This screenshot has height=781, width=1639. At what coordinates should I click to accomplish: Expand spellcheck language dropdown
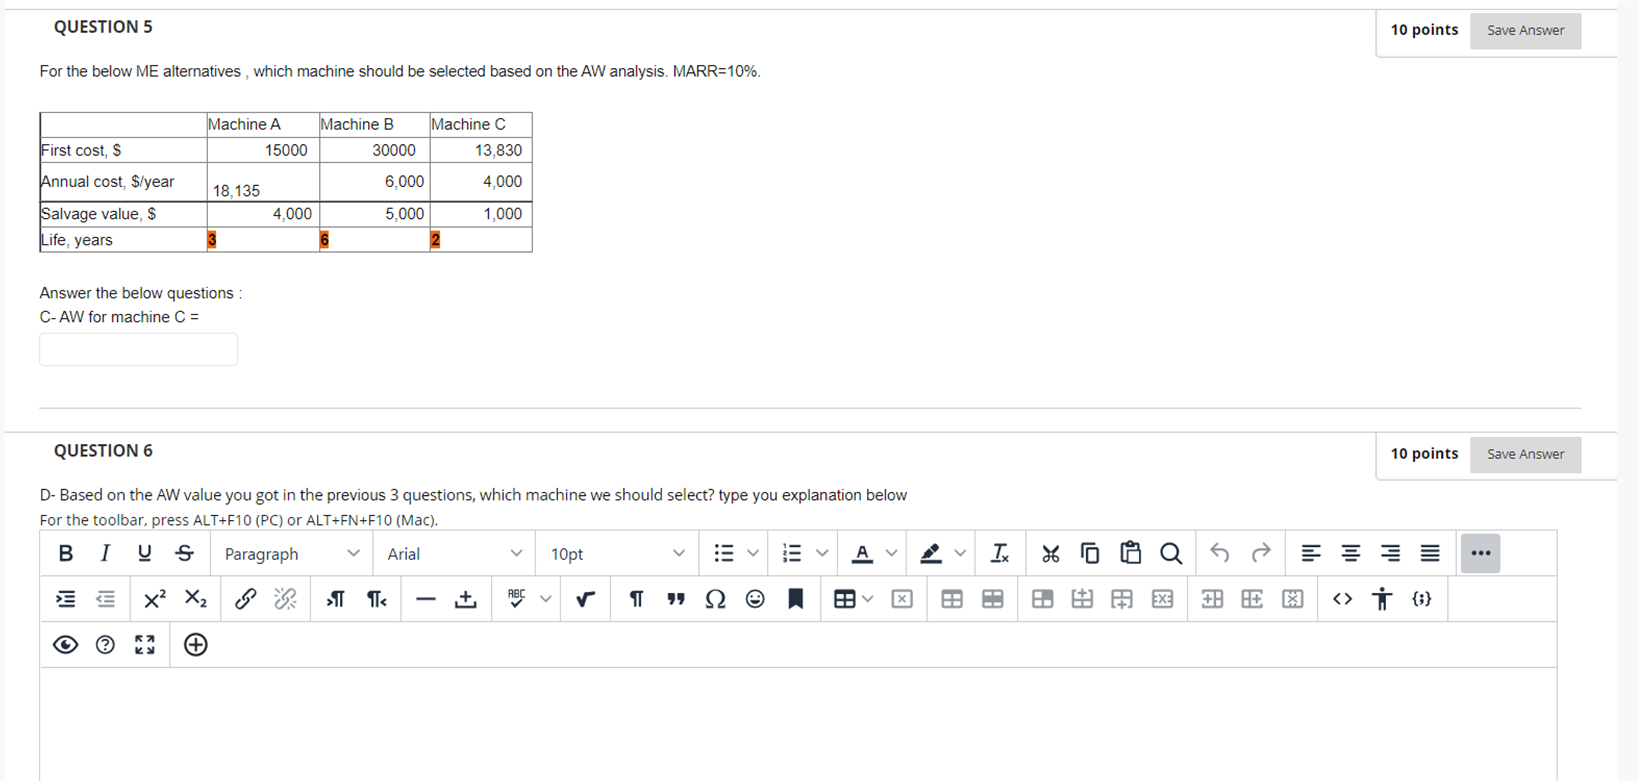coord(546,599)
